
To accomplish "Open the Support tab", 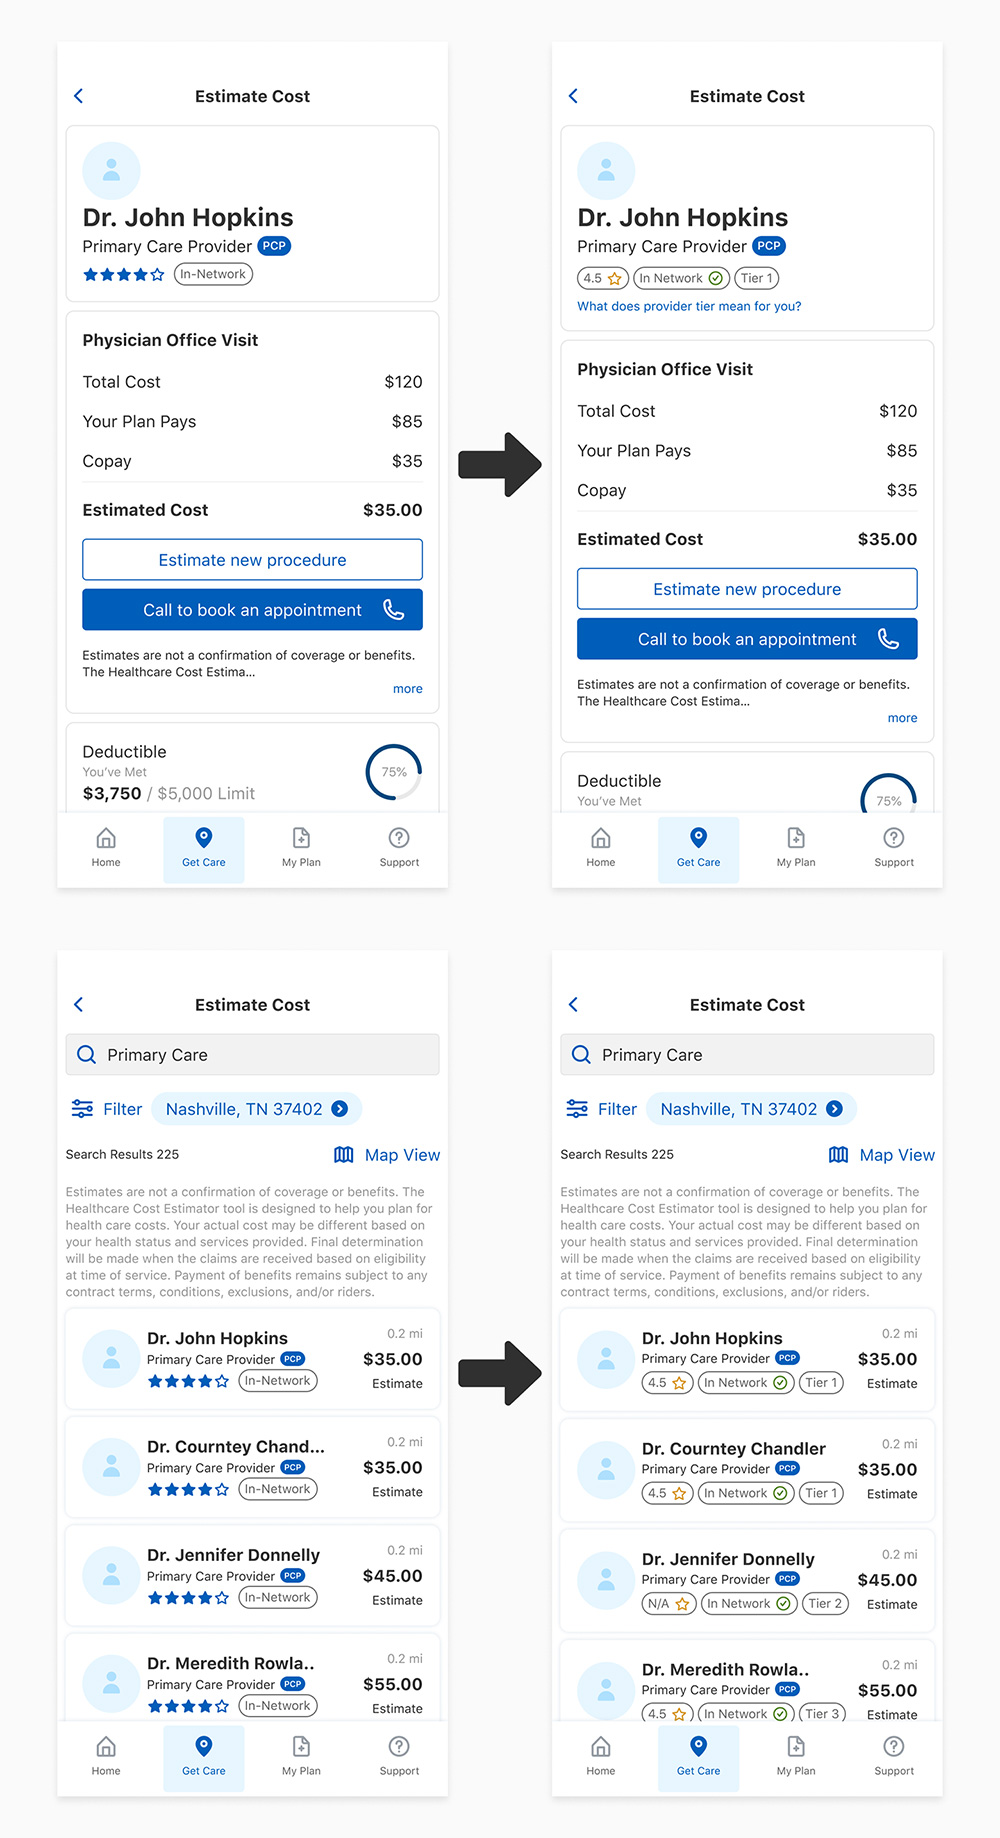I will coord(398,838).
